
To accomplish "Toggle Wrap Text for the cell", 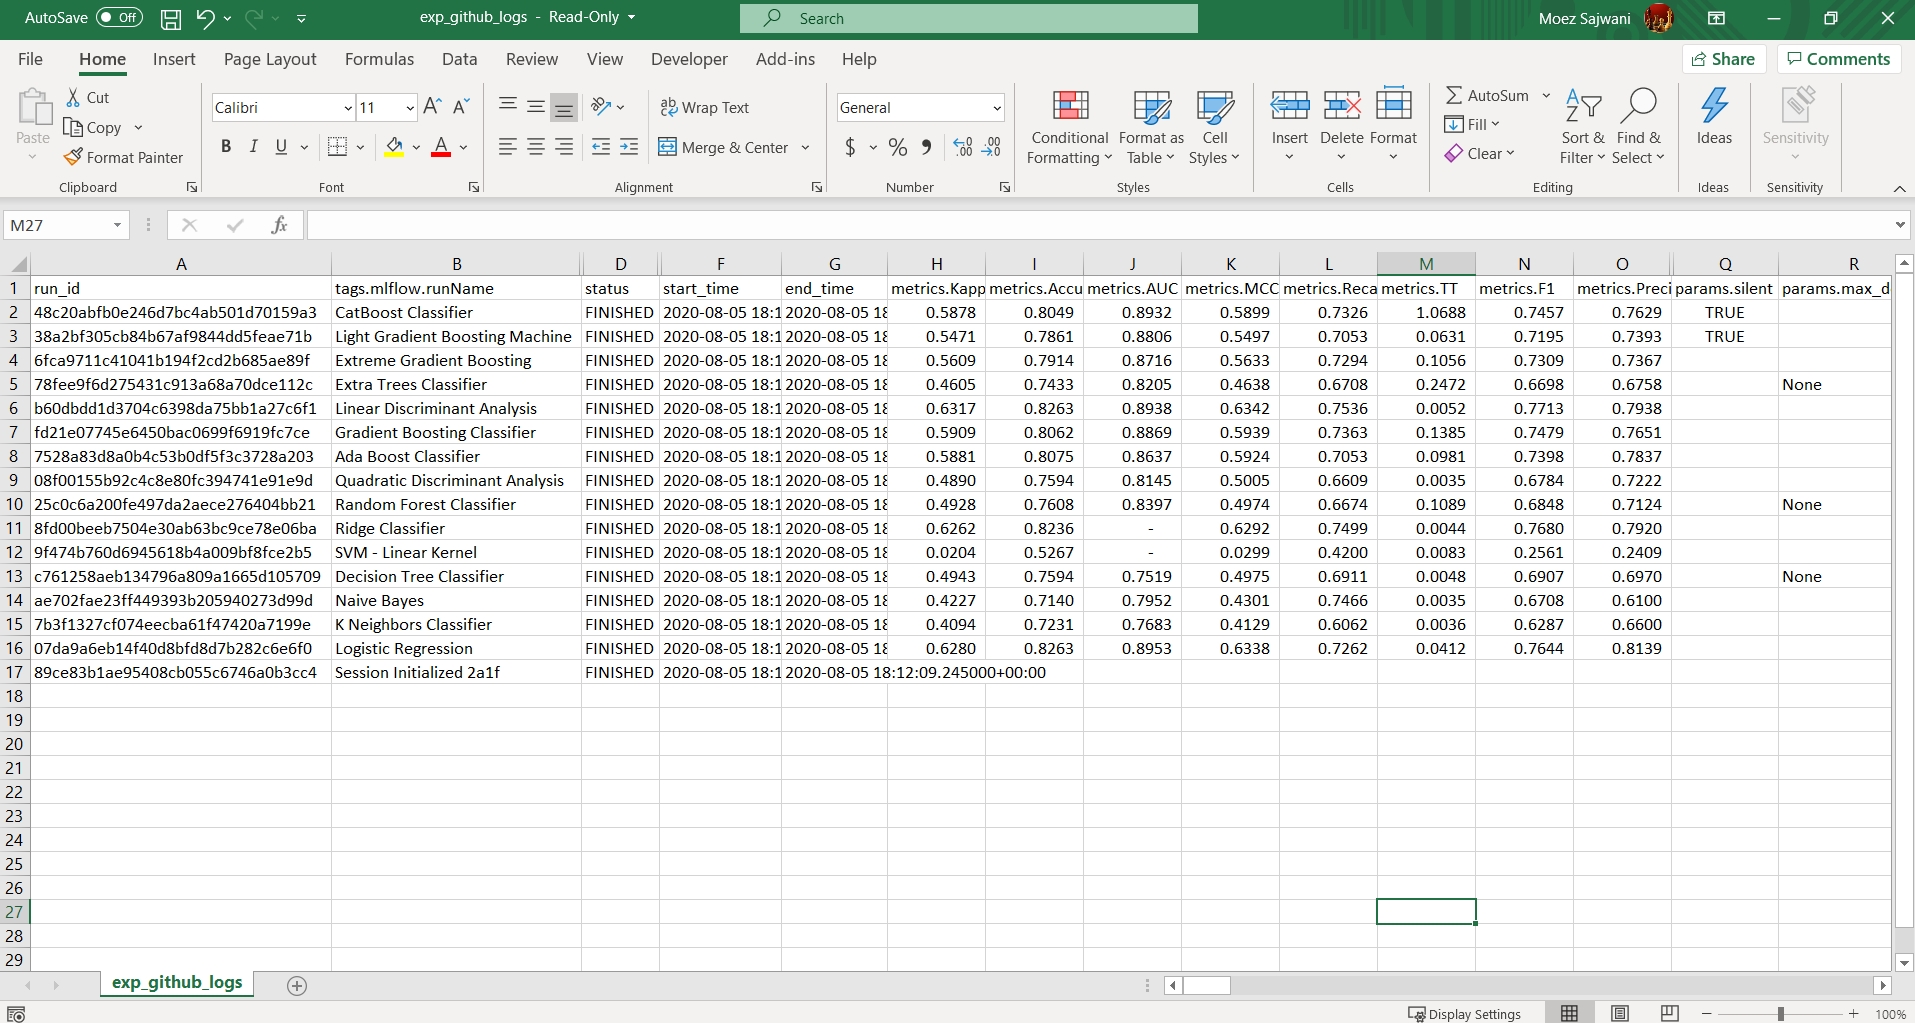I will (704, 108).
